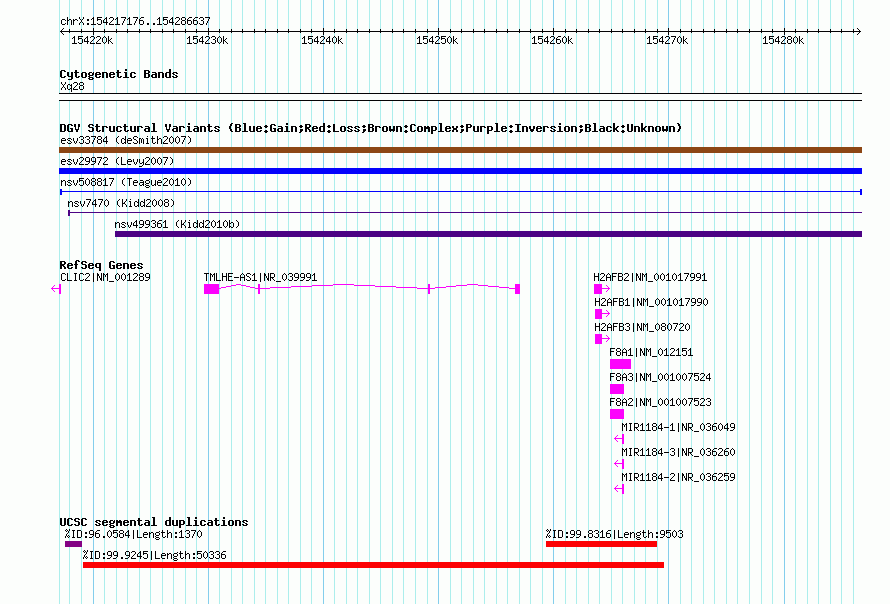Screen dimensions: 890x604
Task: Click the MIR1184-1 microRNA arrow glyph
Action: point(619,439)
